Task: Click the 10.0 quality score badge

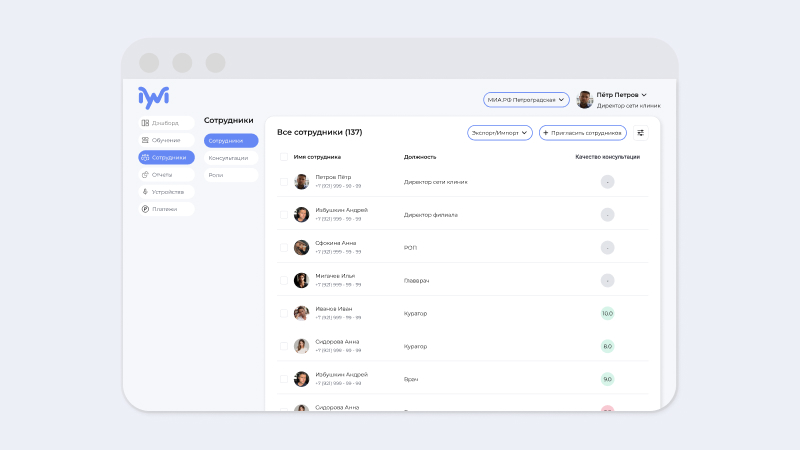Action: click(x=607, y=313)
